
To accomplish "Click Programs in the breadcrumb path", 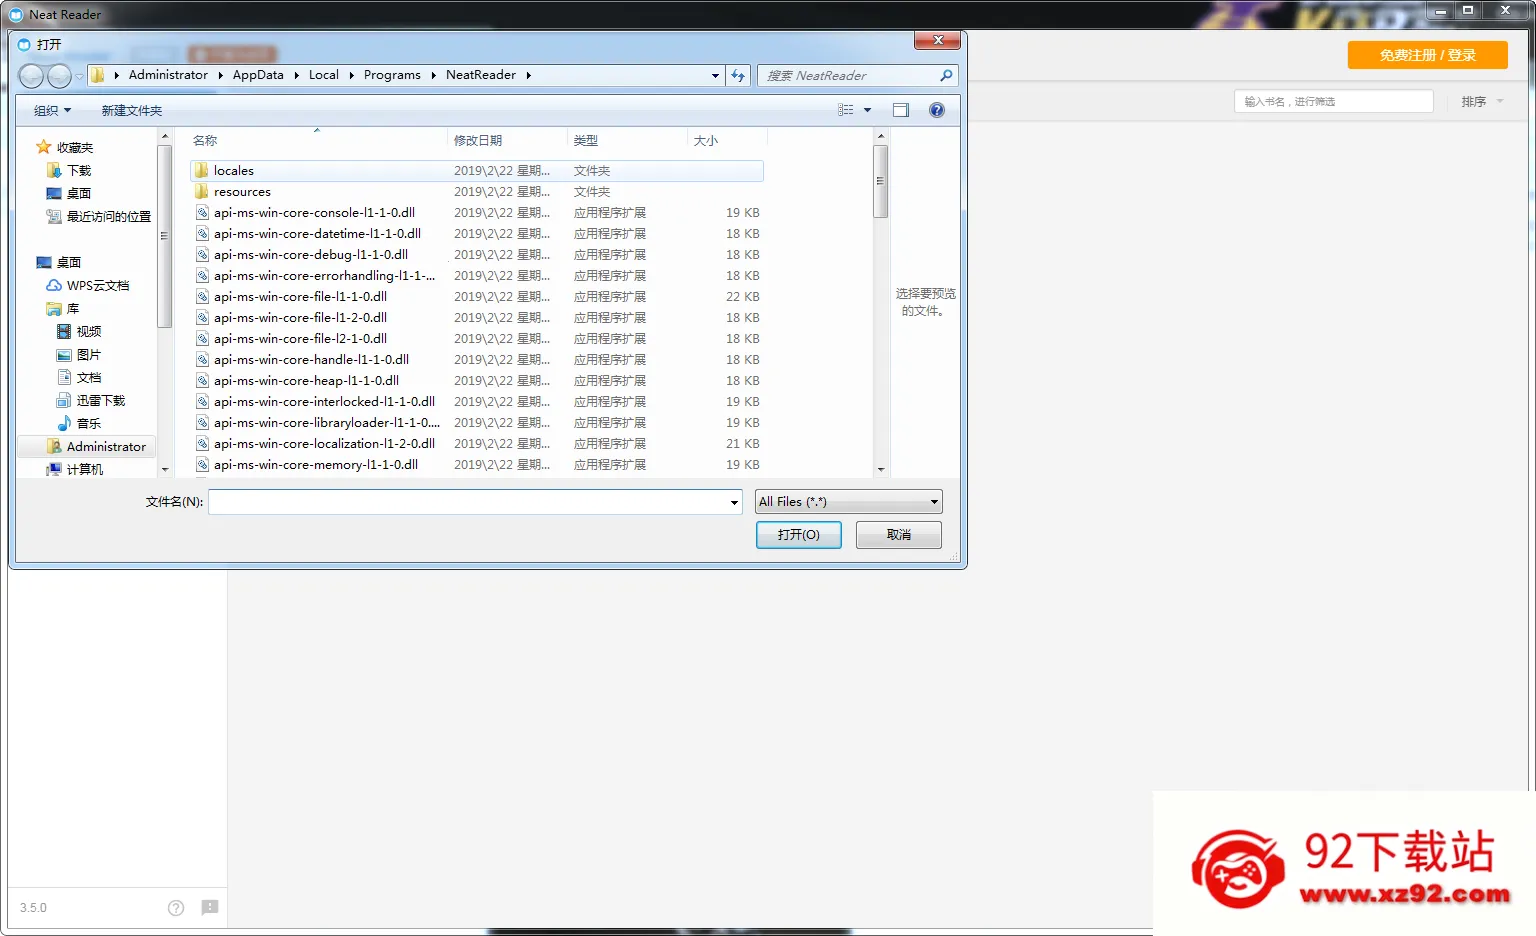I will click(x=392, y=75).
